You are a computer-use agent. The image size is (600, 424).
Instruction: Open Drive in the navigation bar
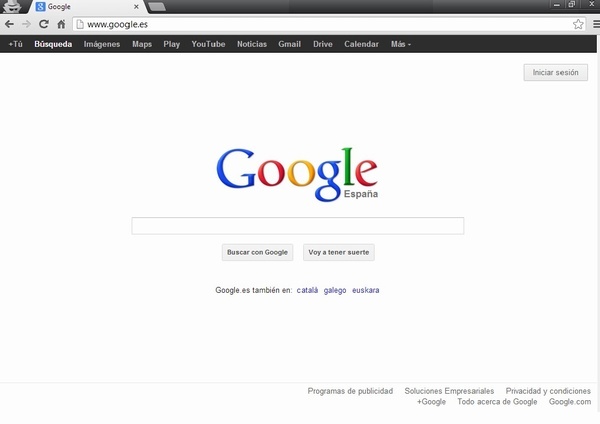pyautogui.click(x=323, y=44)
